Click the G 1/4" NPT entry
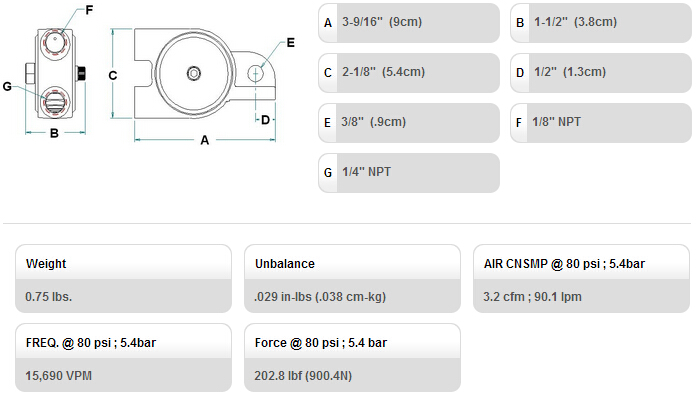698x397 pixels. click(x=409, y=173)
